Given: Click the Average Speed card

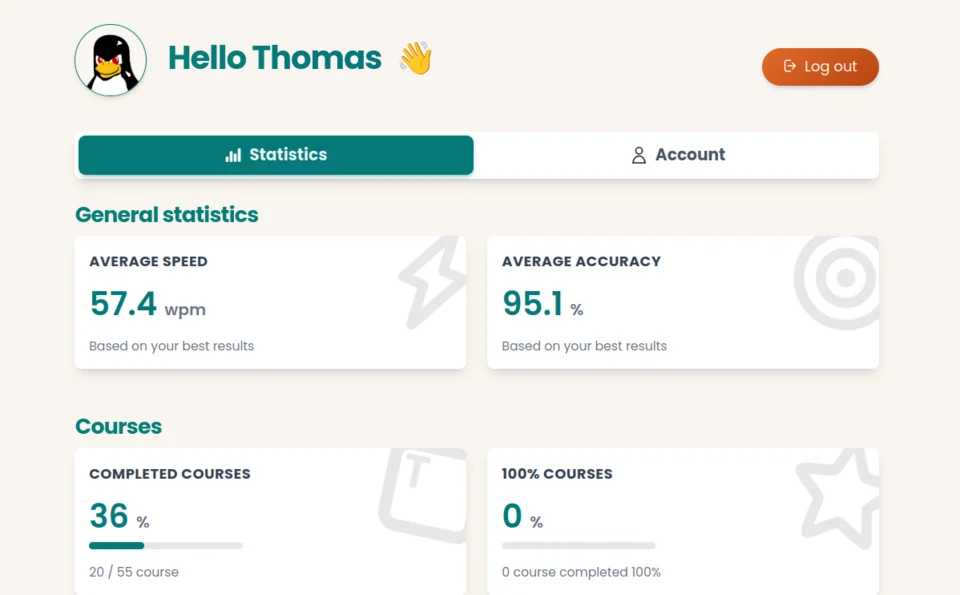Looking at the screenshot, I should (x=270, y=303).
